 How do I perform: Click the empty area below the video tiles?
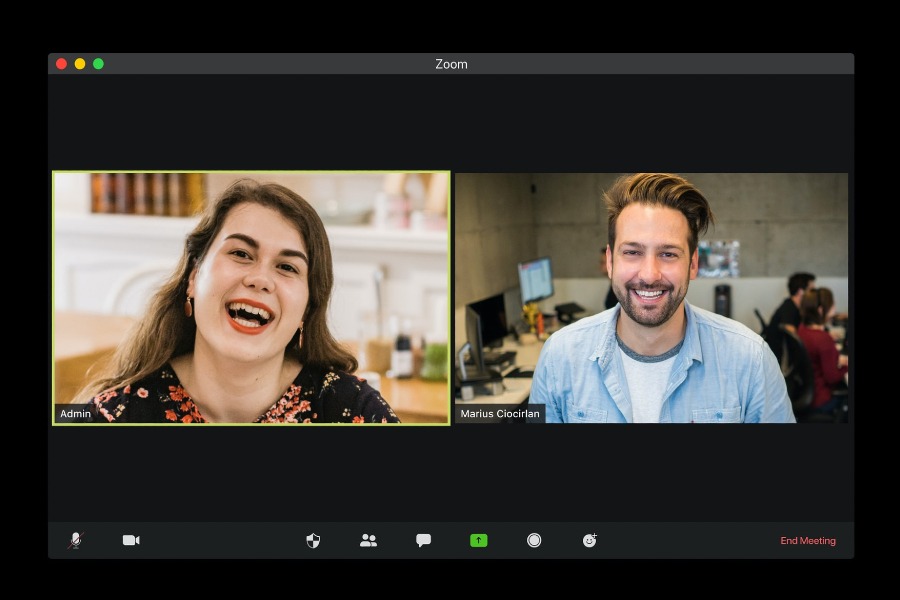tap(450, 470)
